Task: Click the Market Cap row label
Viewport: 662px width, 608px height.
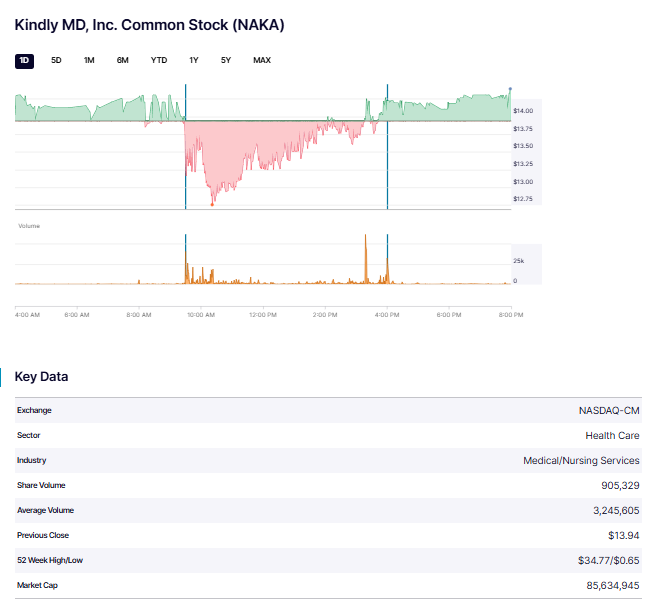Action: coord(37,585)
